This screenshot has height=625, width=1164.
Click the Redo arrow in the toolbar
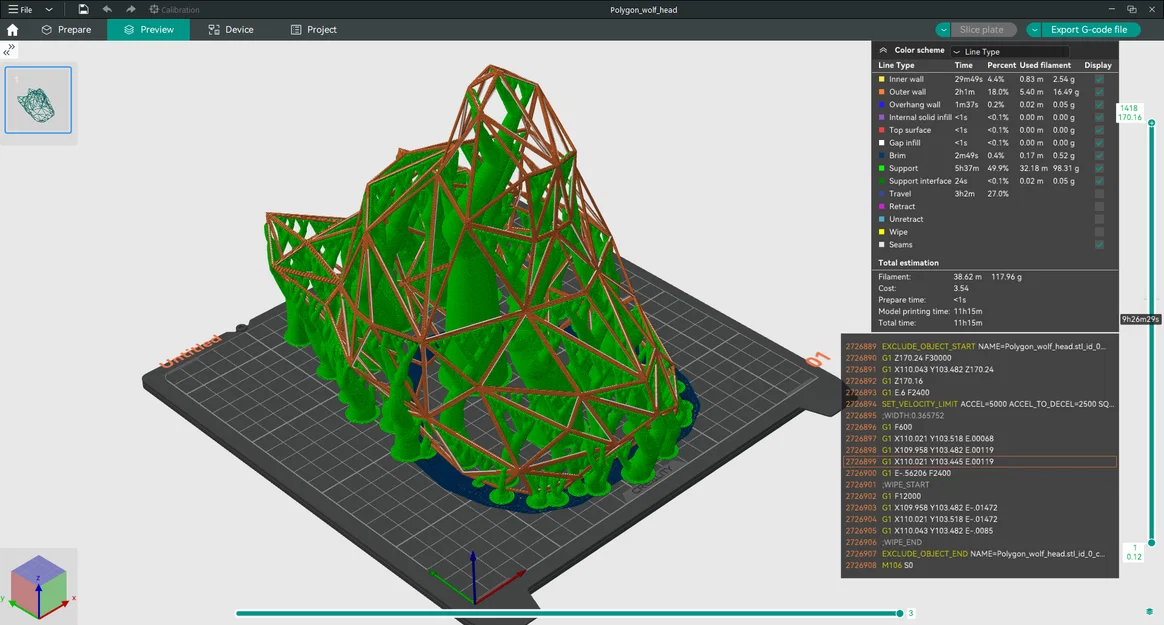128,9
